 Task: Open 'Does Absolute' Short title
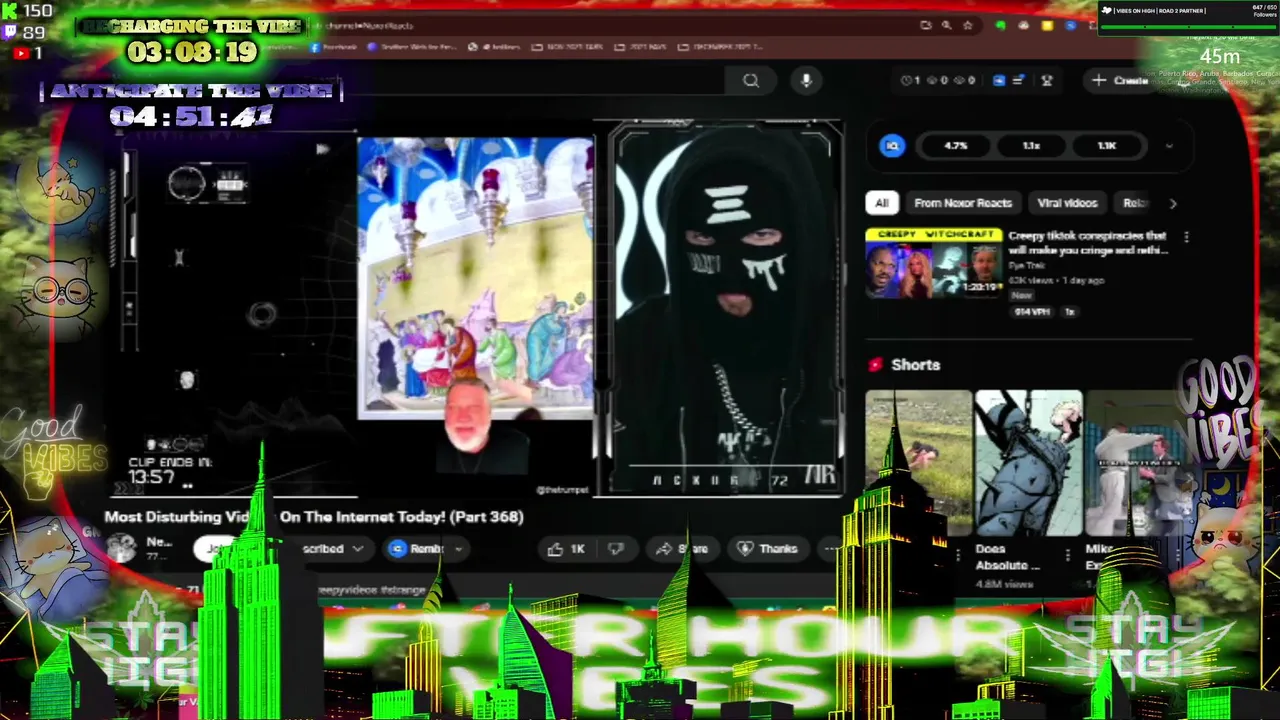[x=1007, y=557]
